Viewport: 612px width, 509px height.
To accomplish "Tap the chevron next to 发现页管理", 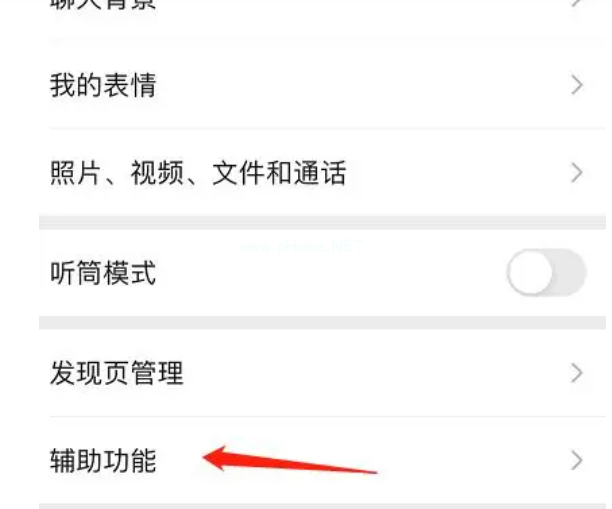I will (x=577, y=373).
